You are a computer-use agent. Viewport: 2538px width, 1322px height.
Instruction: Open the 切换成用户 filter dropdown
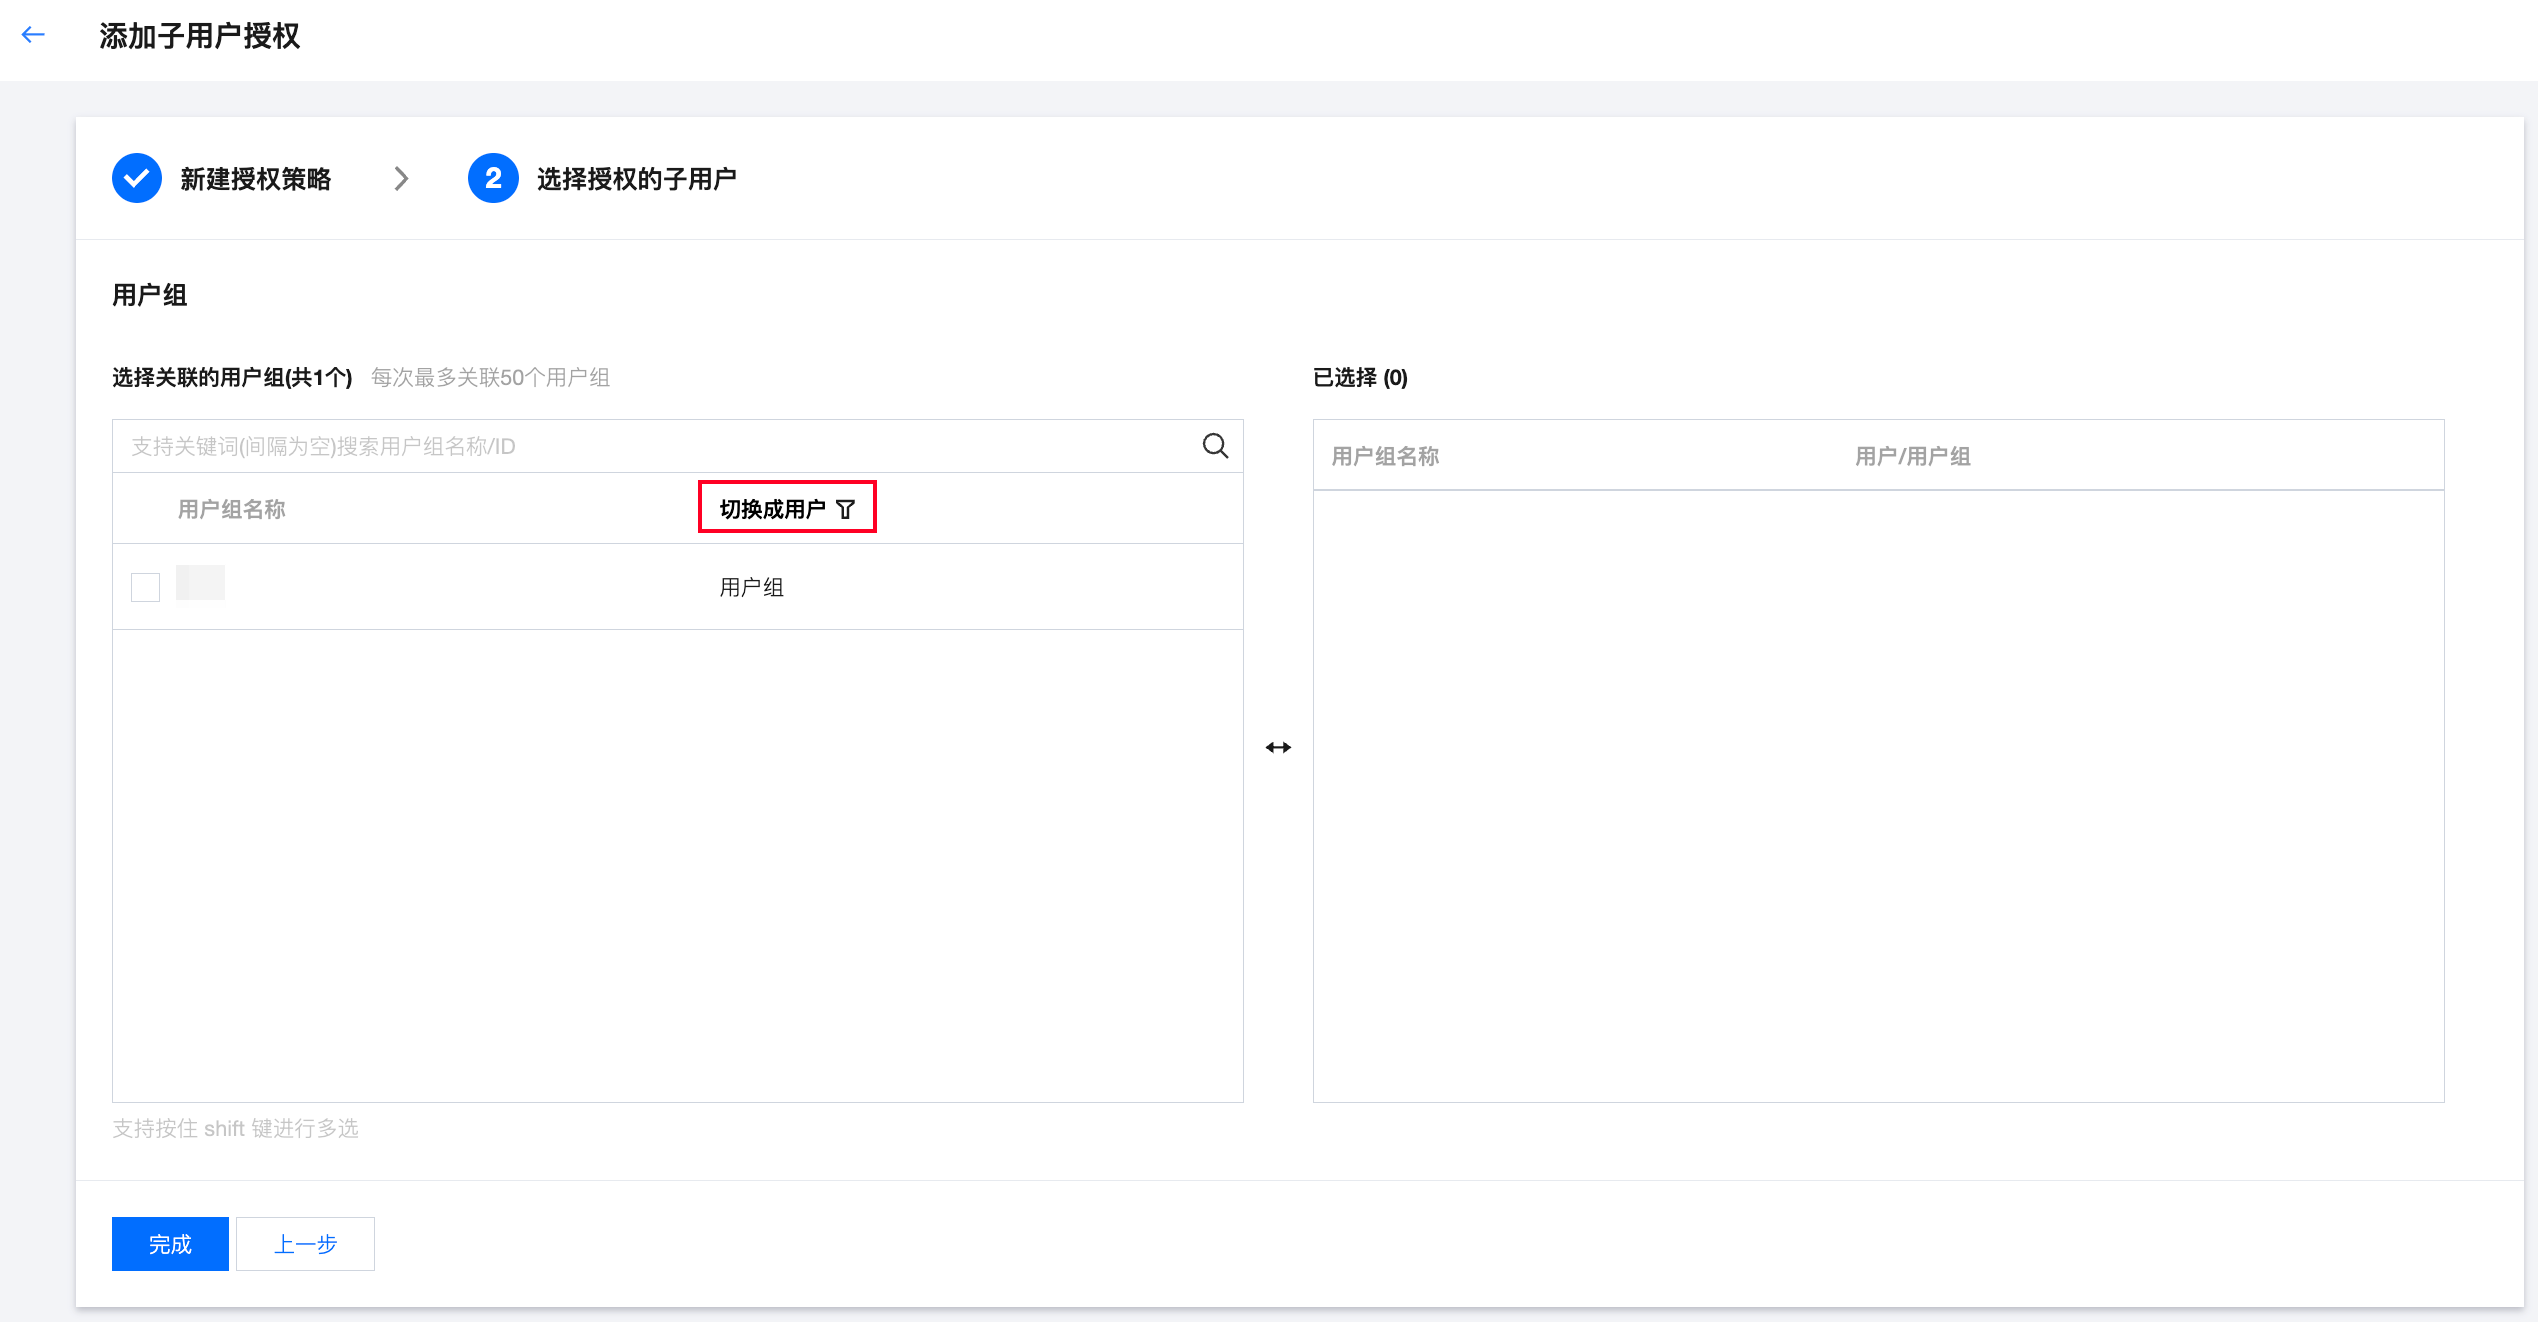773,509
